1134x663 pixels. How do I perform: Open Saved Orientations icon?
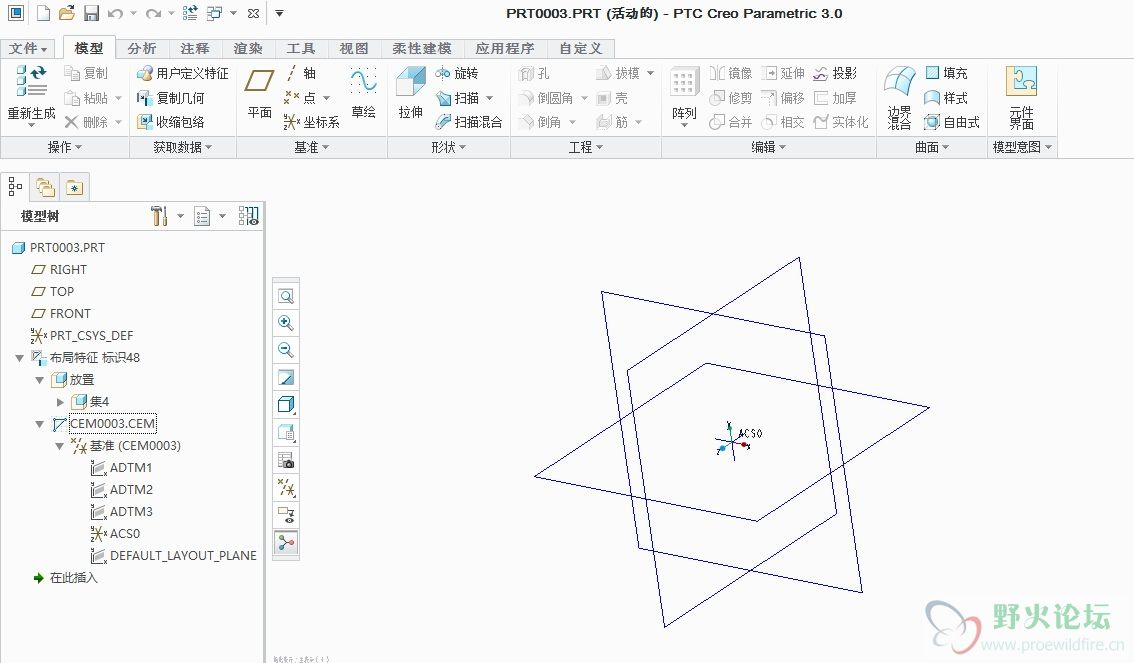click(286, 433)
